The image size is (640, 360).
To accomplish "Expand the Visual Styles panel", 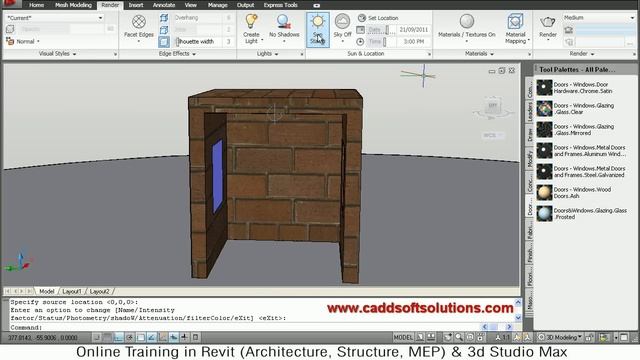I will coord(58,54).
